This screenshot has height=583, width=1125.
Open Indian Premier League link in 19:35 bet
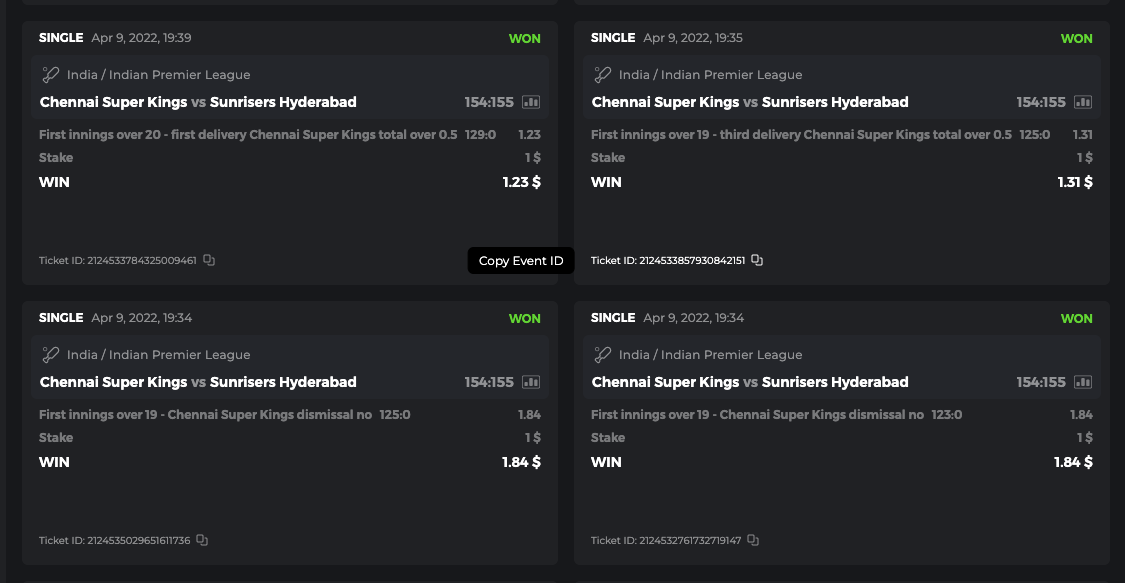(710, 75)
